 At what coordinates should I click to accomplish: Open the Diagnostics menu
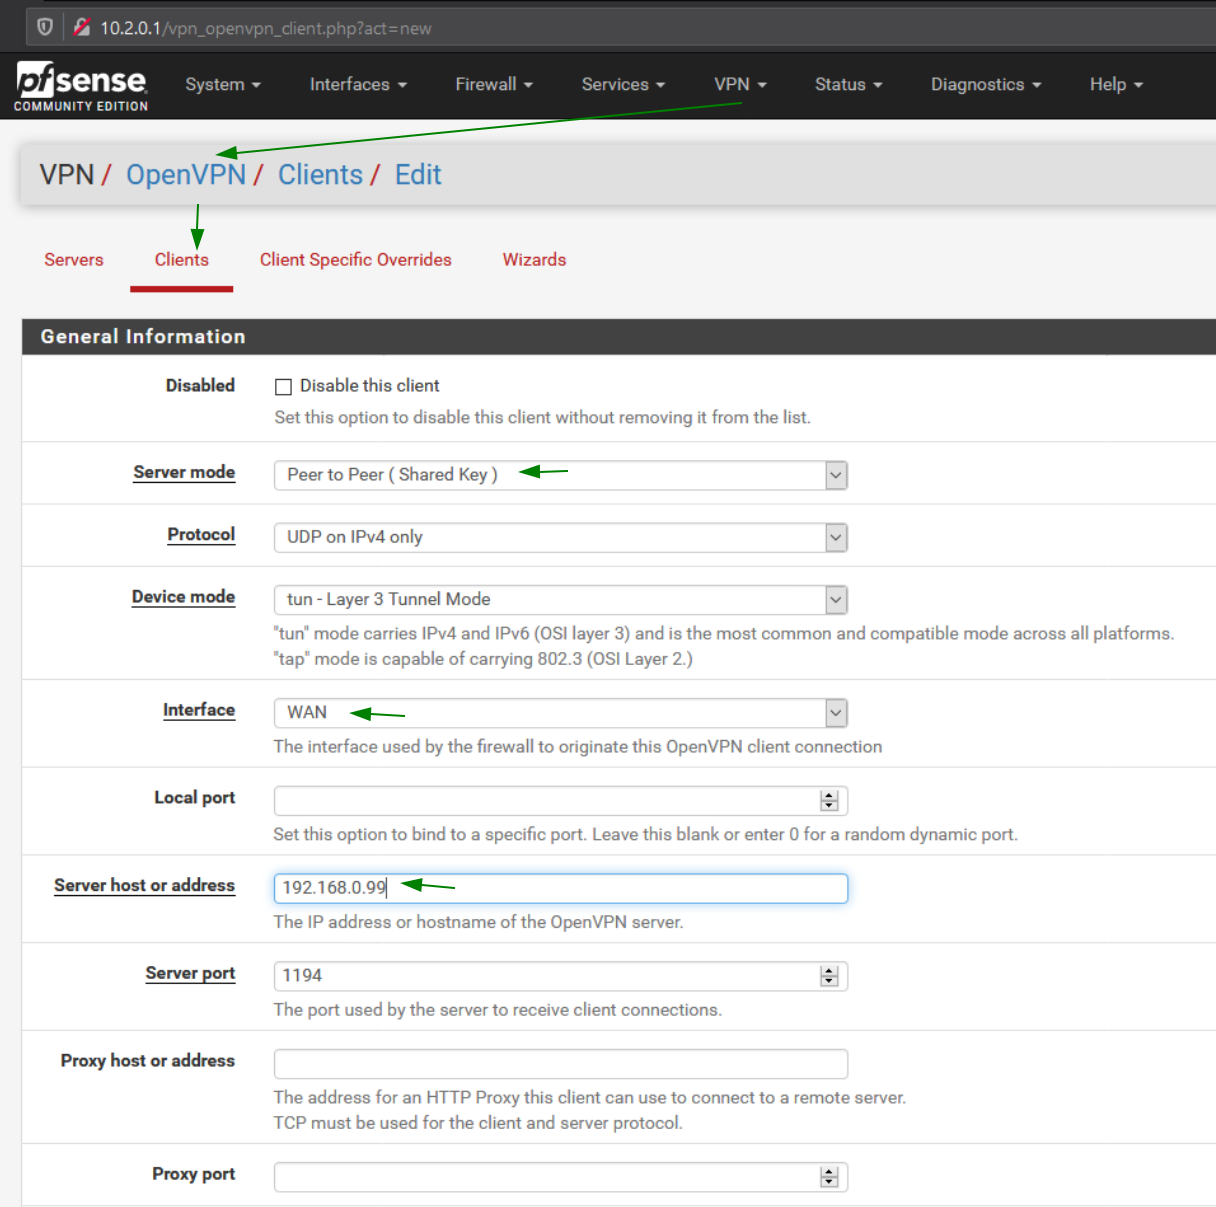tap(986, 85)
